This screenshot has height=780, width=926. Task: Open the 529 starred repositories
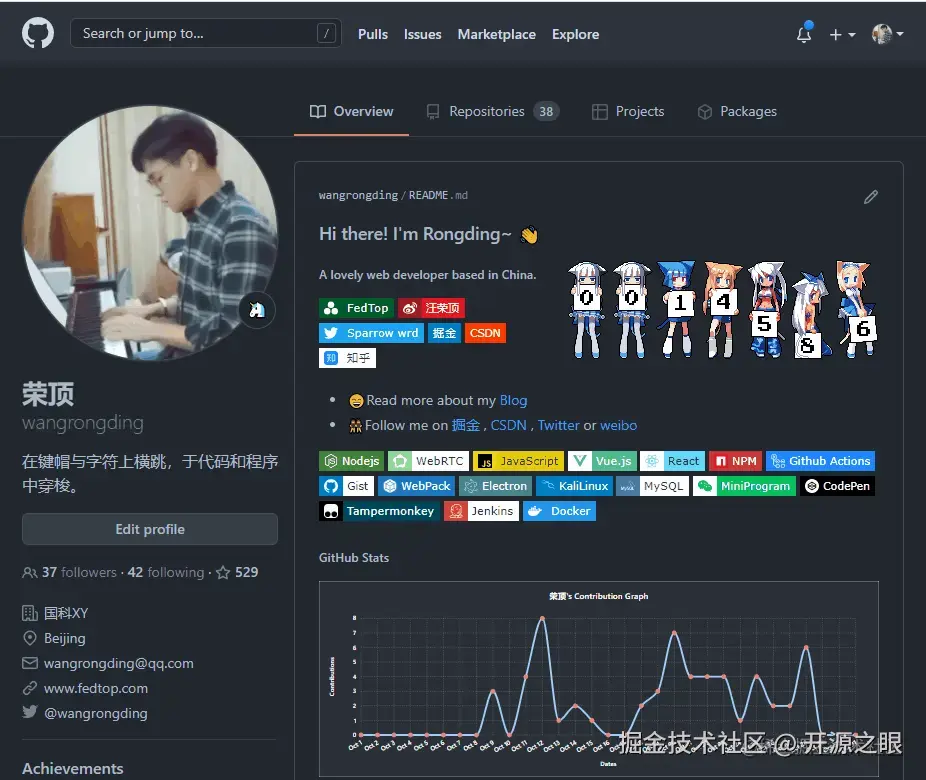point(237,572)
